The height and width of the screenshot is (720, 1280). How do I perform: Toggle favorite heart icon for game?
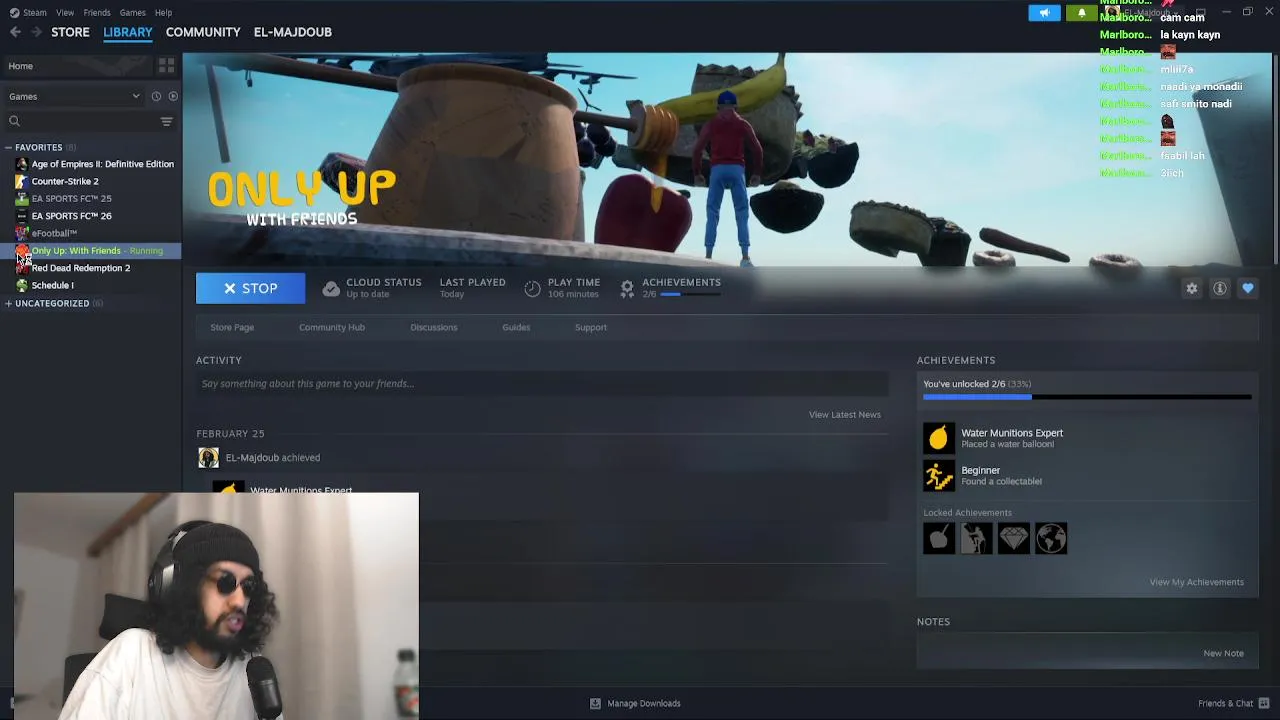tap(1248, 288)
